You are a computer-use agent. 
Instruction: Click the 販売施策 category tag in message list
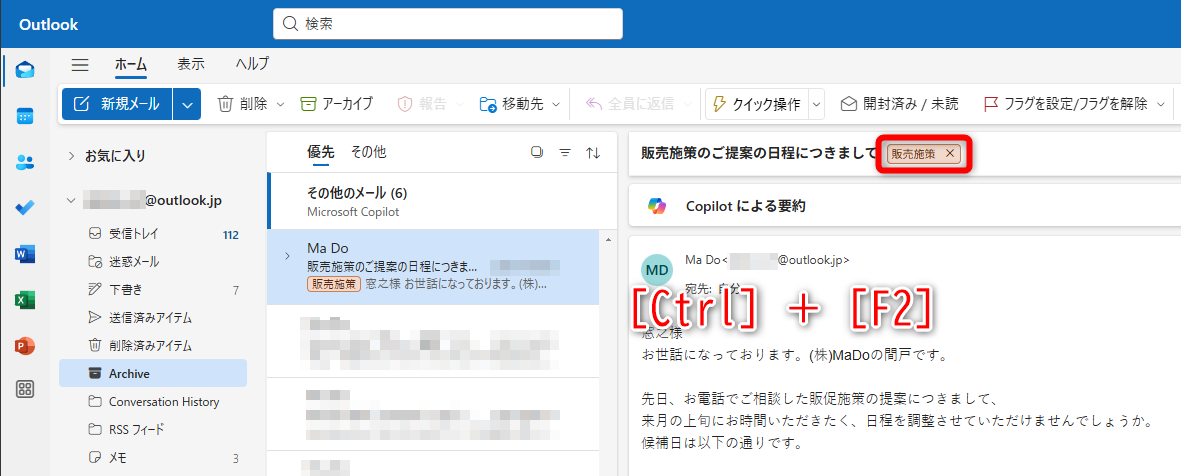334,285
